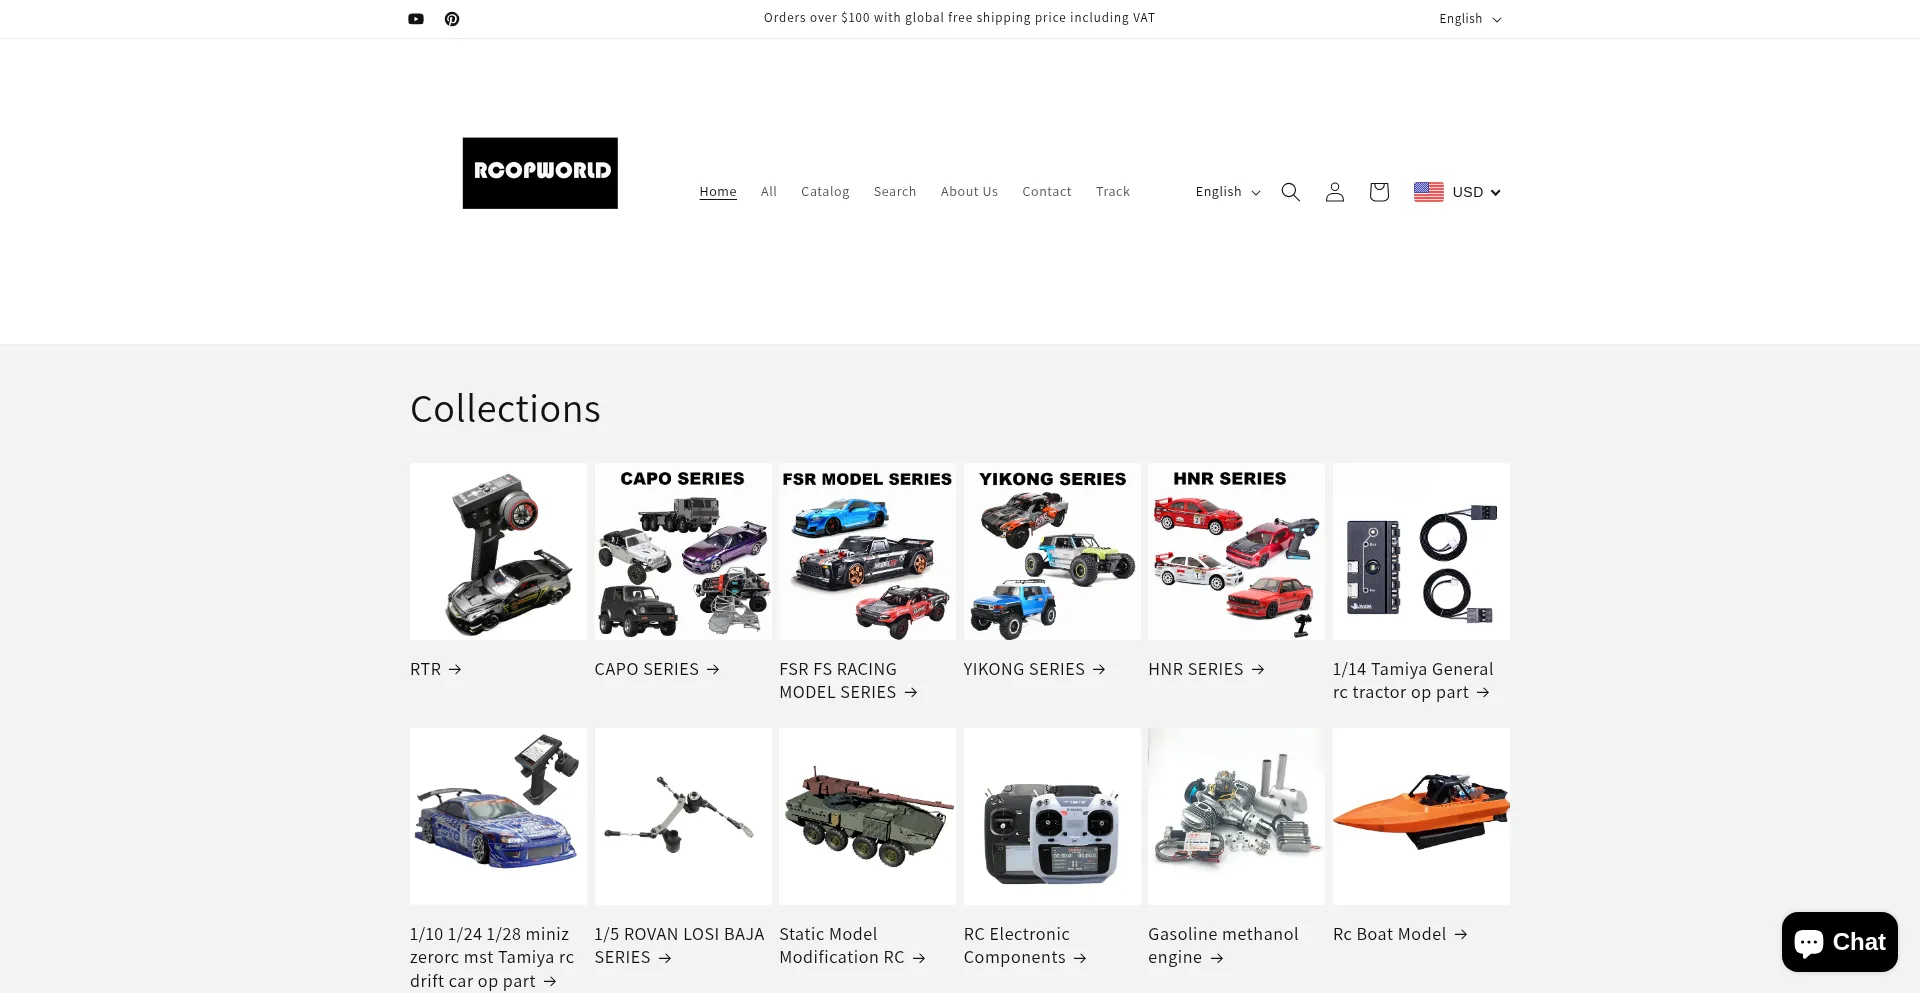Click the RCOPWORLD logo

[540, 173]
